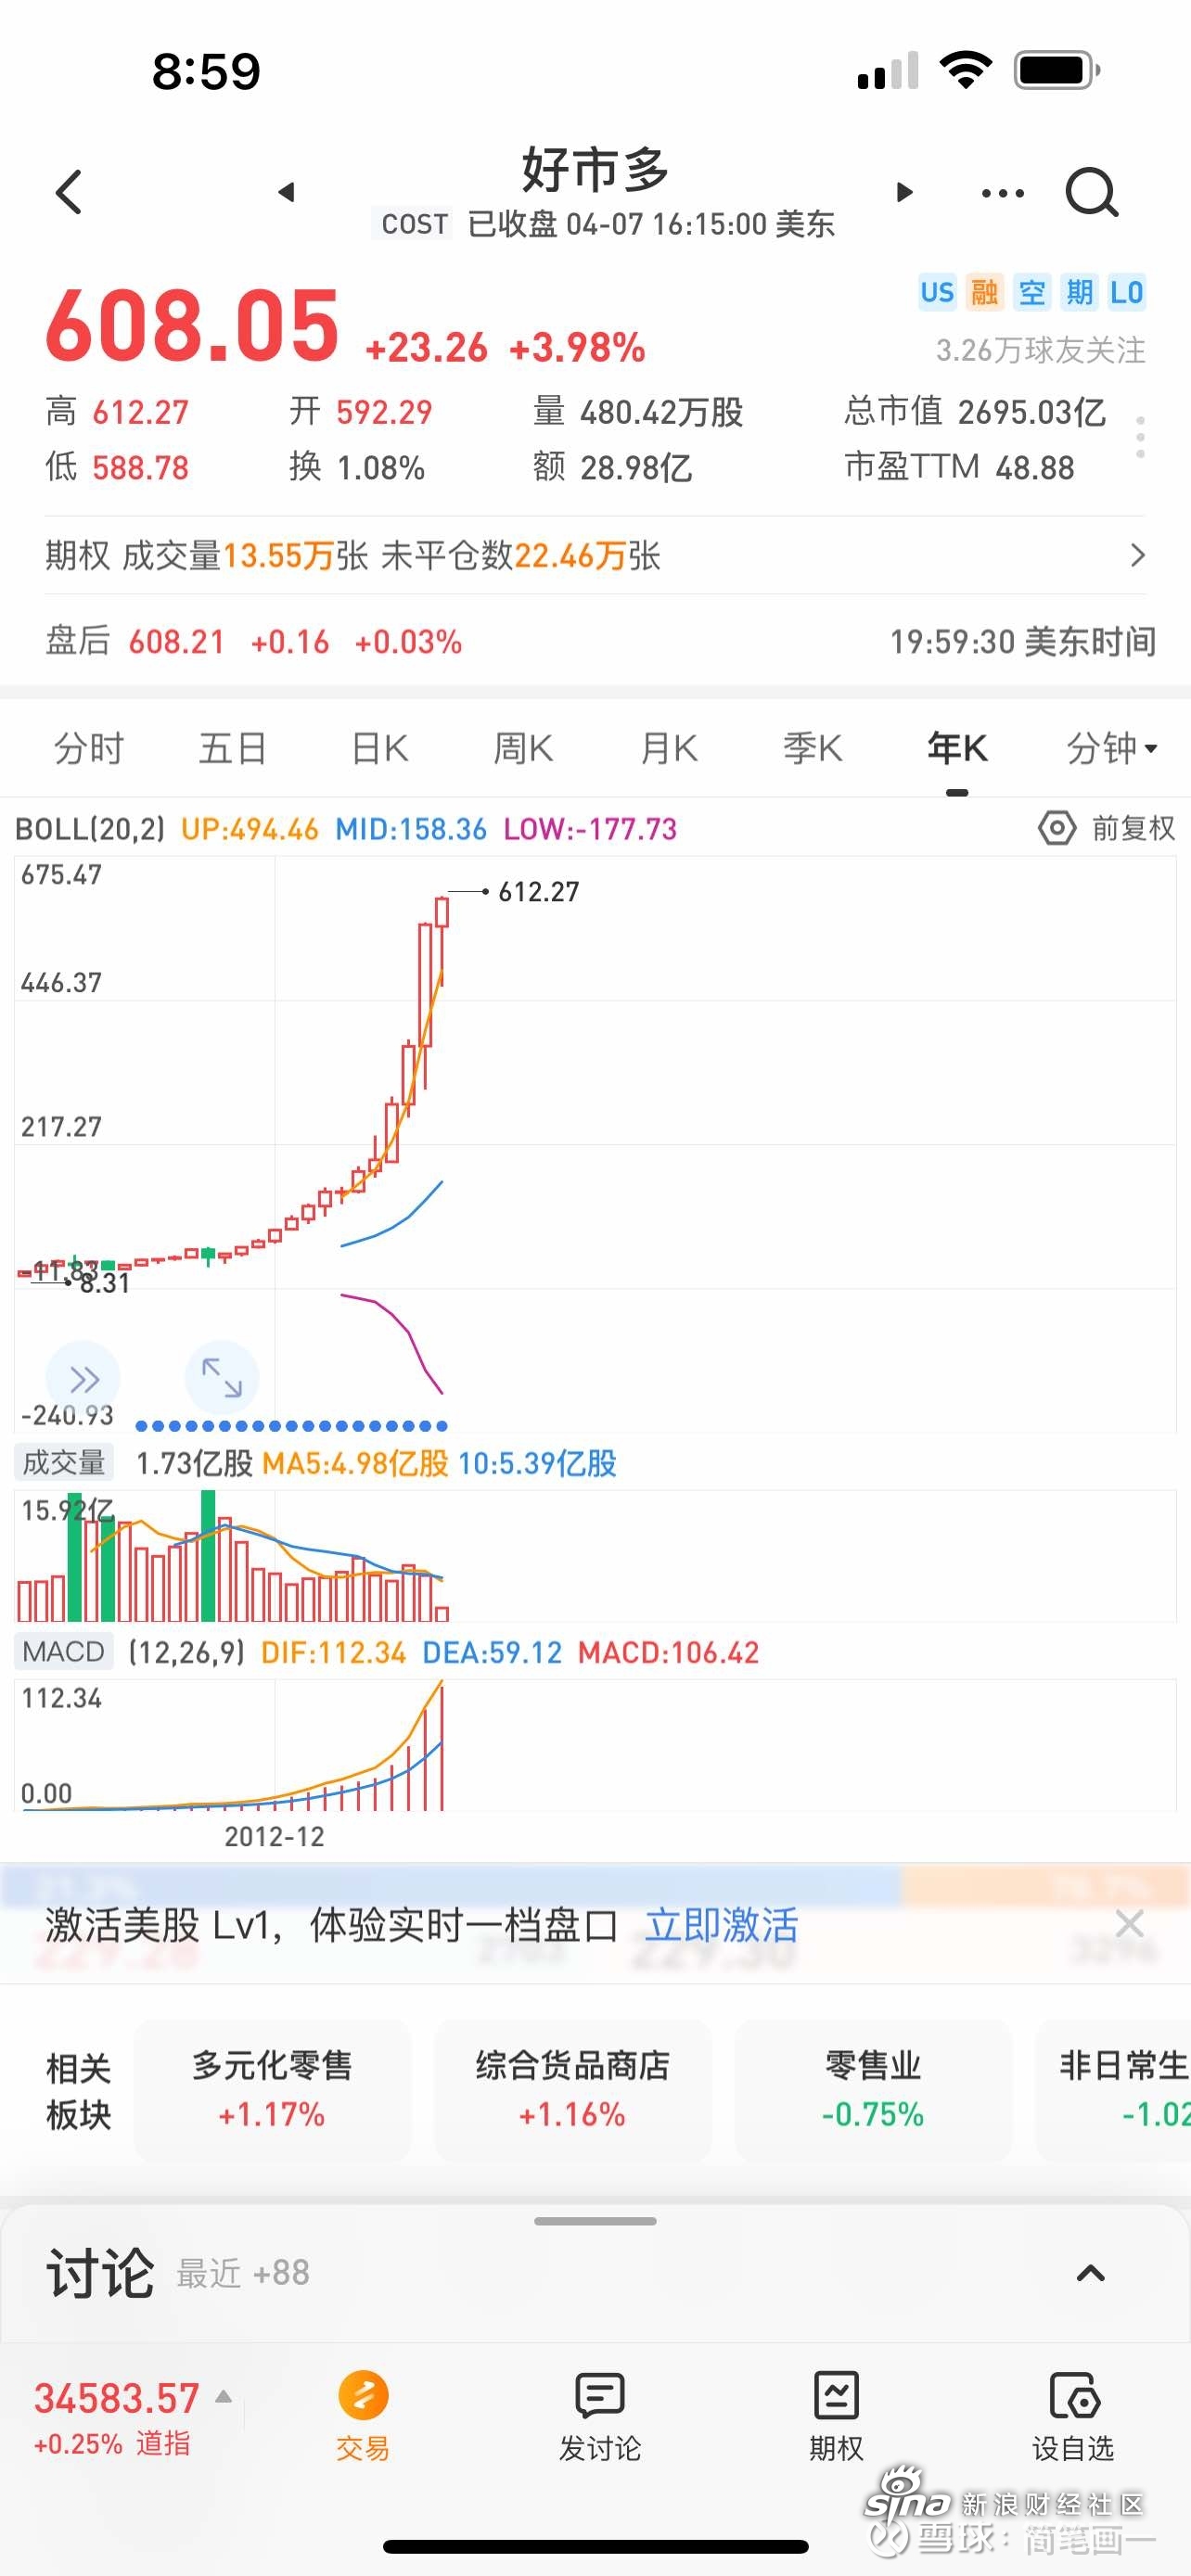
Task: Switch to the 日K tab
Action: click(379, 748)
